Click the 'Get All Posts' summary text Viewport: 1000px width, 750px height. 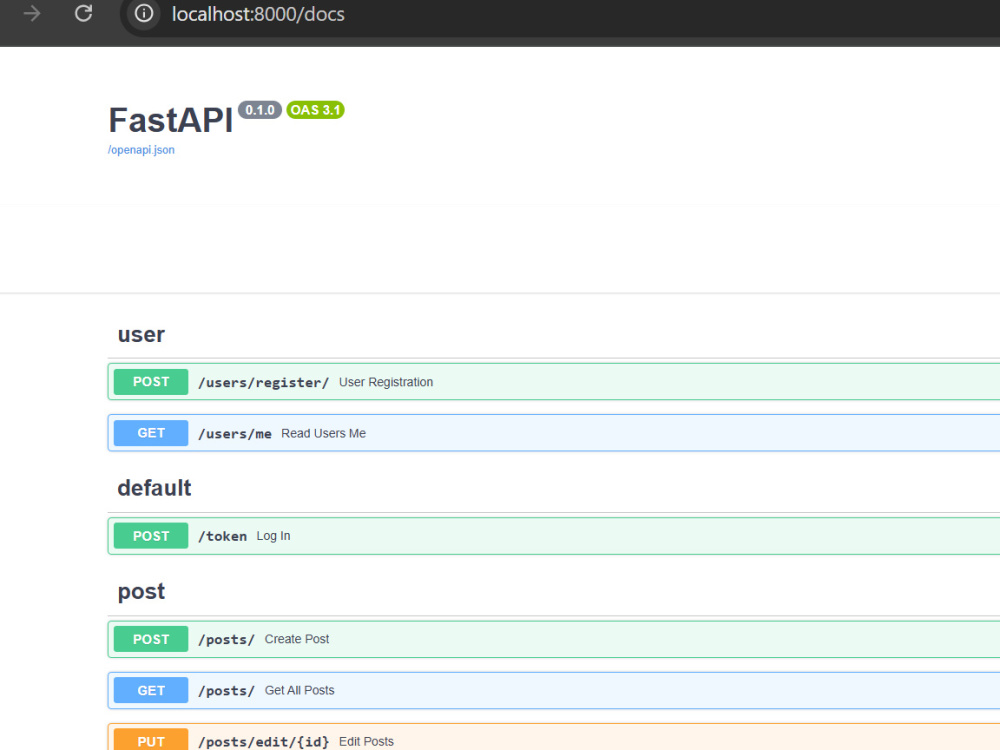(299, 690)
